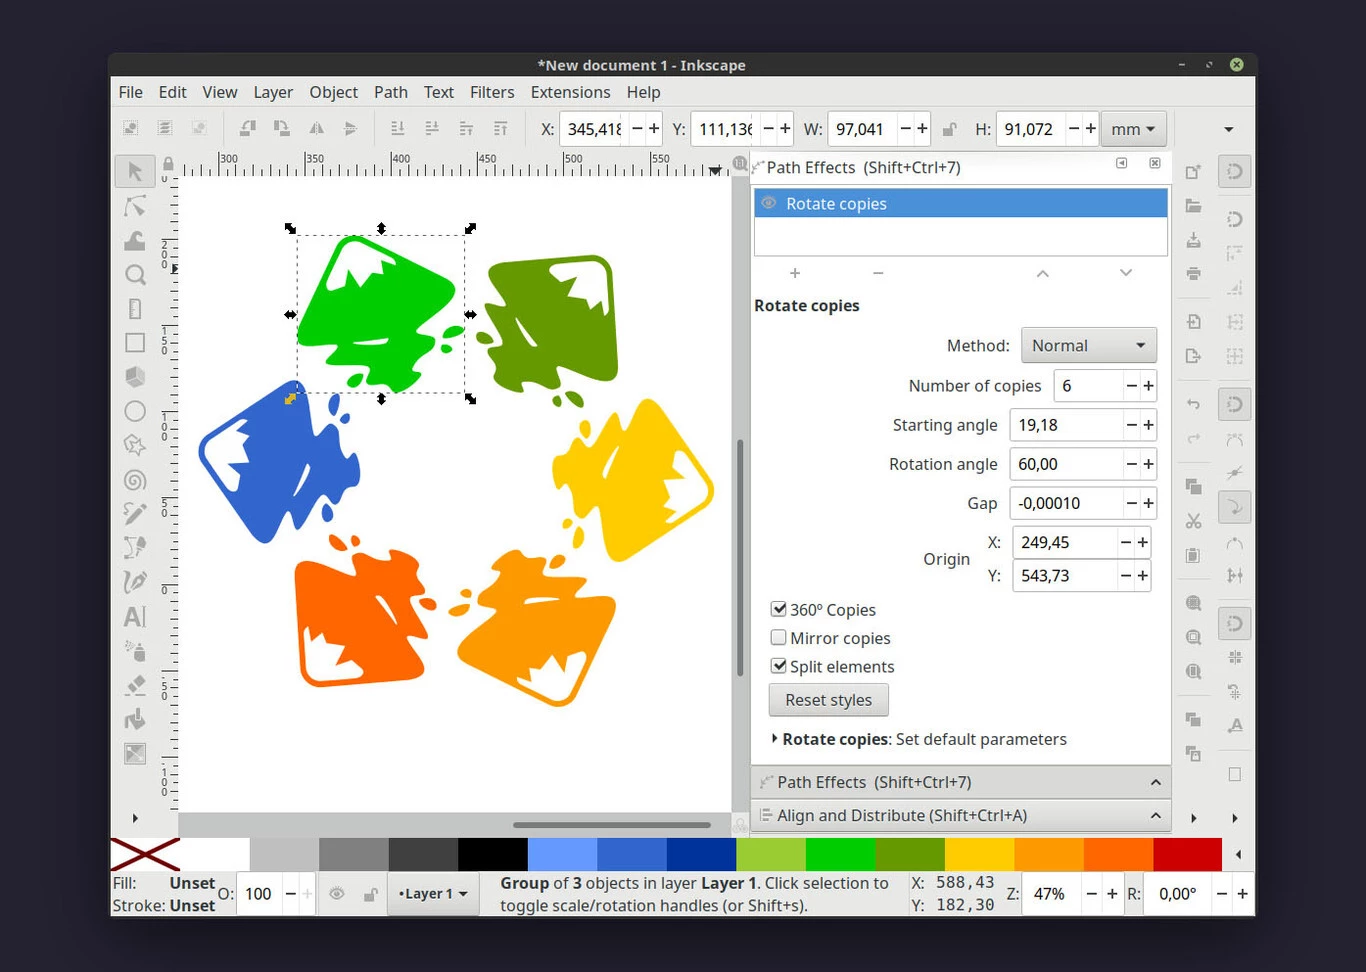The width and height of the screenshot is (1366, 972).
Task: Select the Selector arrow tool
Action: coord(135,171)
